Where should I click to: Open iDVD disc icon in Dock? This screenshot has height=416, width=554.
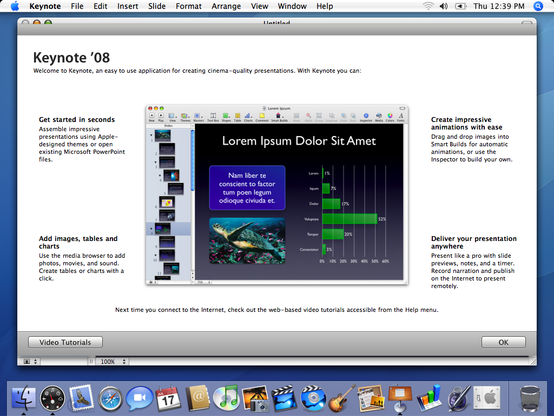click(313, 398)
